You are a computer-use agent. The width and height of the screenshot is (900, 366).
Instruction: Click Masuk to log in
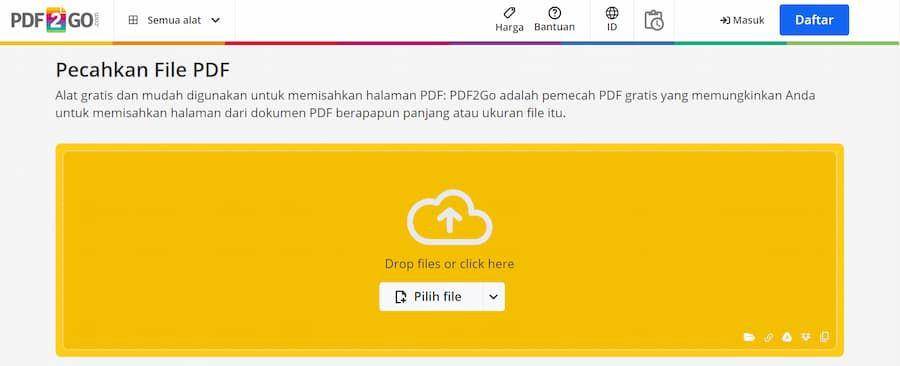tap(742, 20)
